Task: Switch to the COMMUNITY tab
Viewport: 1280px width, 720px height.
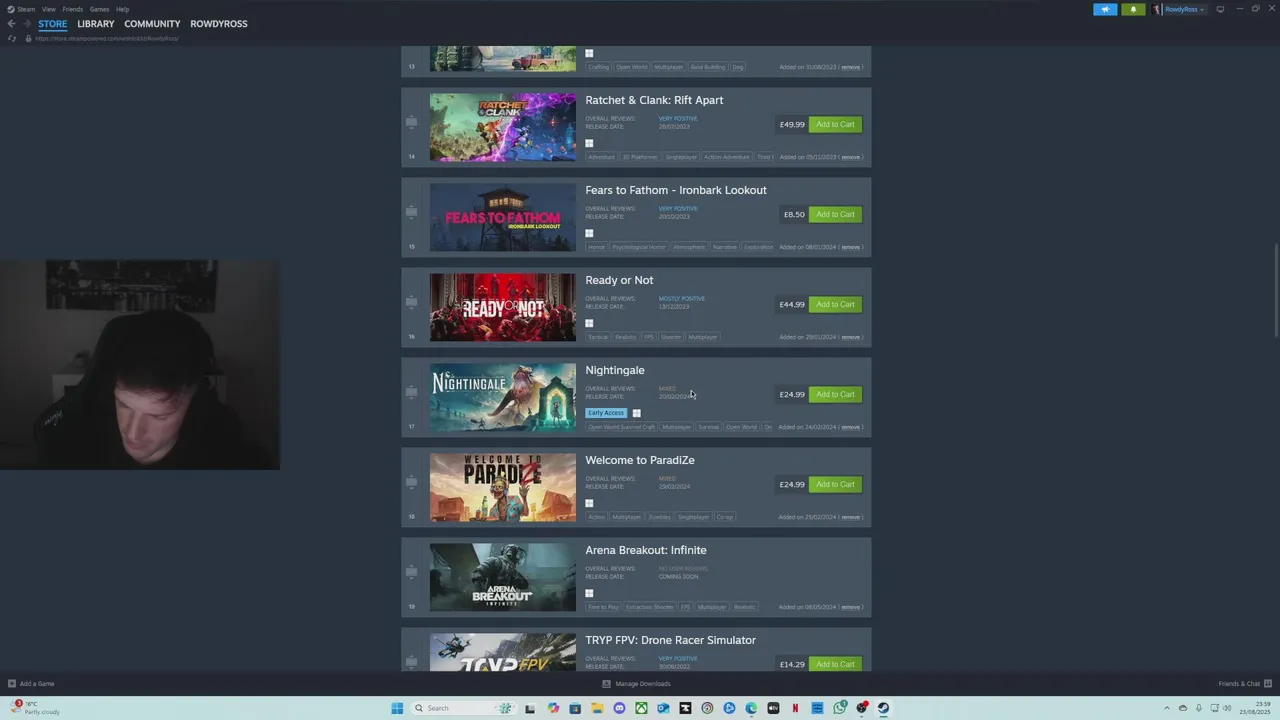Action: click(x=152, y=23)
